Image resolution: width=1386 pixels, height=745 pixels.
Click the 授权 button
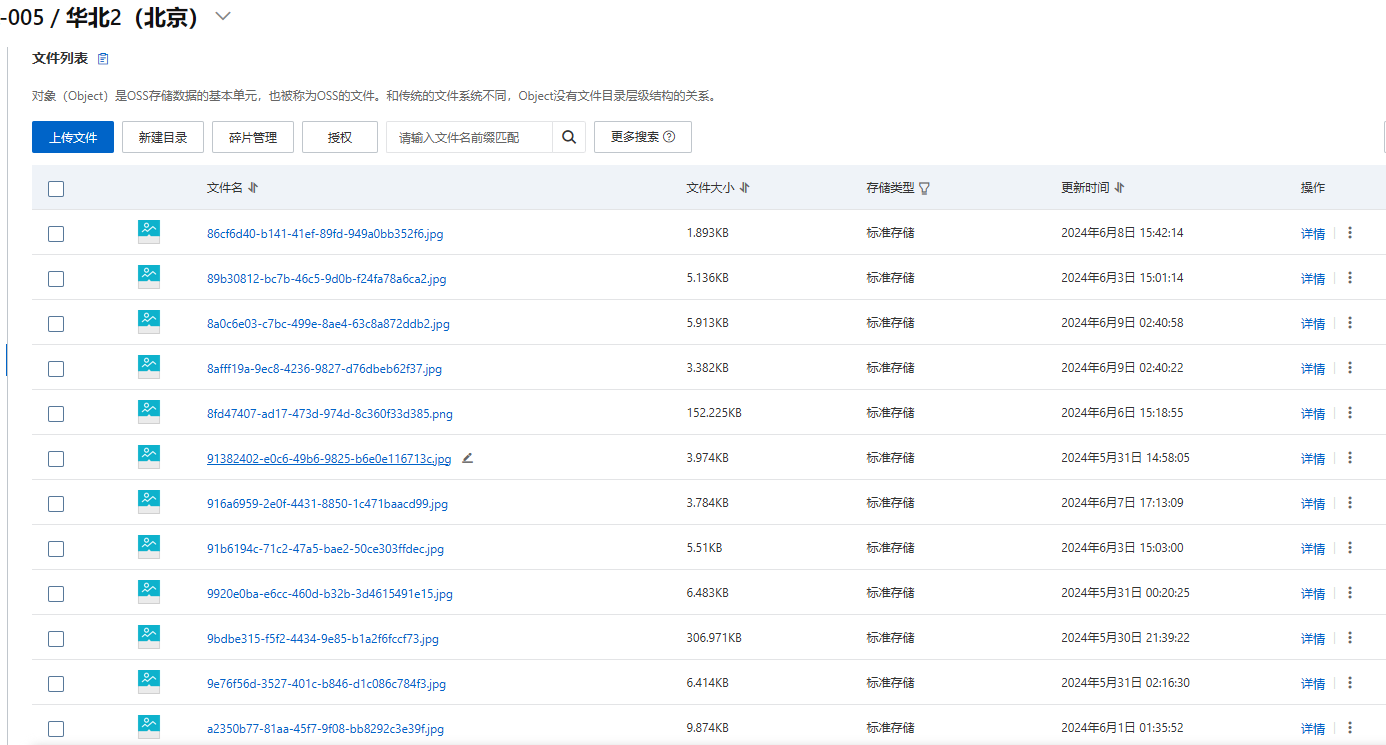click(340, 137)
